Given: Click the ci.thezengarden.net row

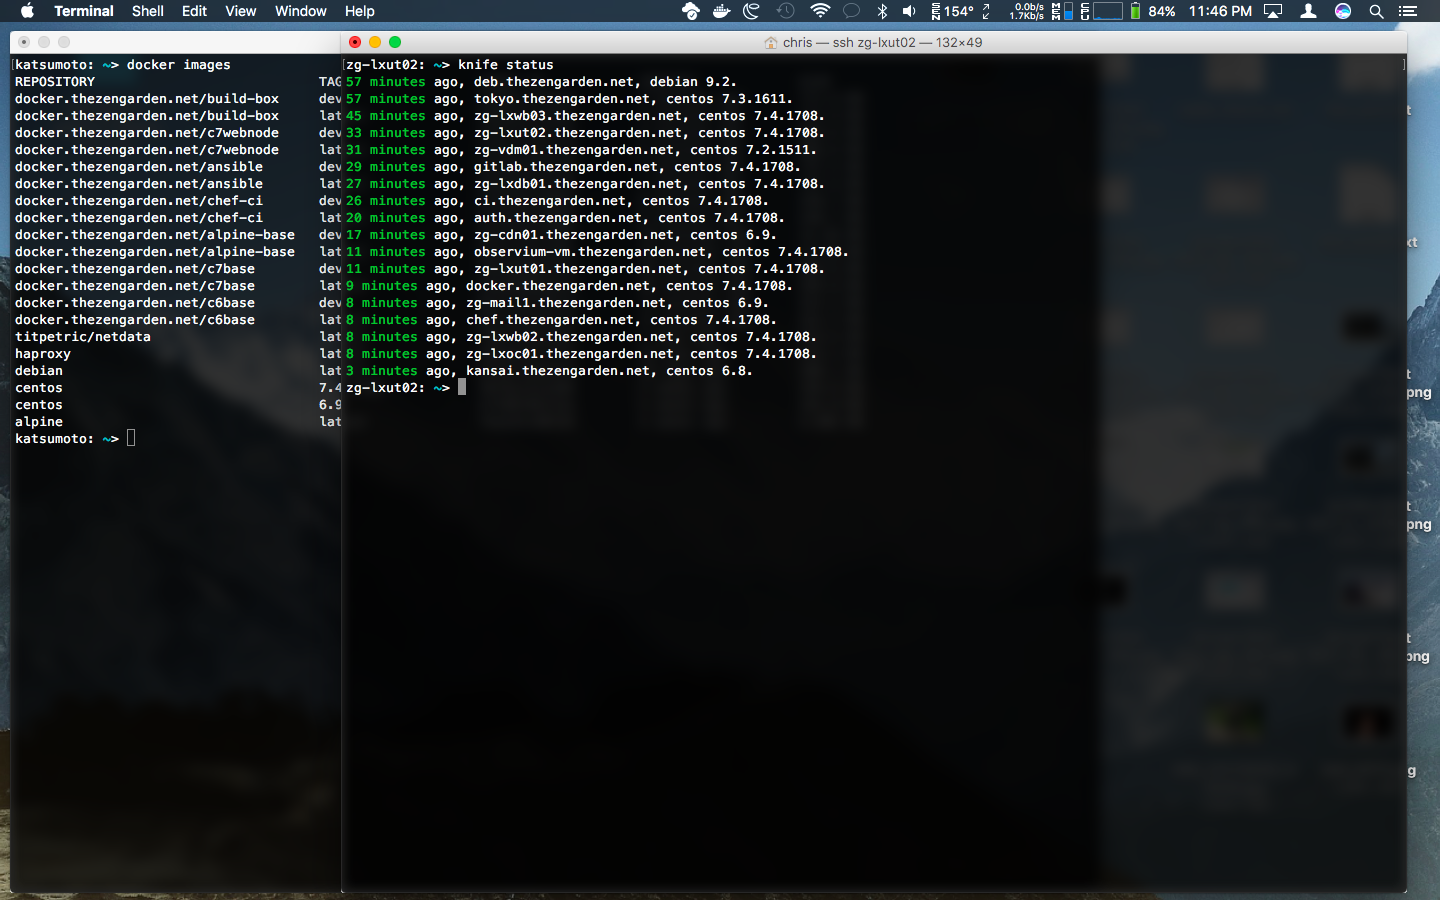Looking at the screenshot, I should (557, 201).
